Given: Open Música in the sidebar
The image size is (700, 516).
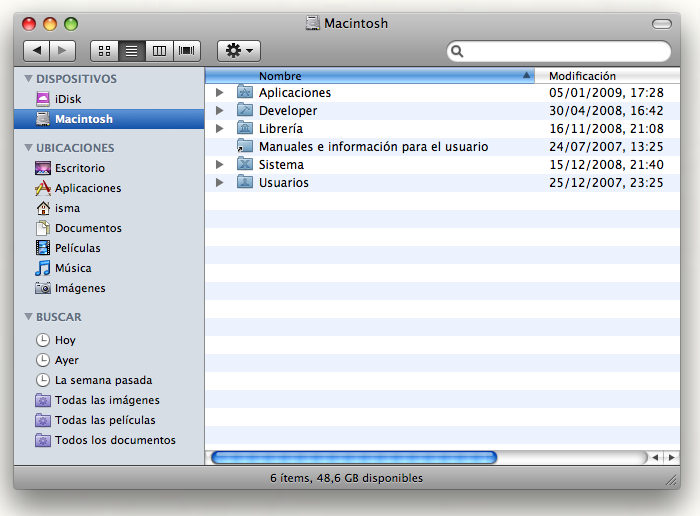Looking at the screenshot, I should [109, 268].
